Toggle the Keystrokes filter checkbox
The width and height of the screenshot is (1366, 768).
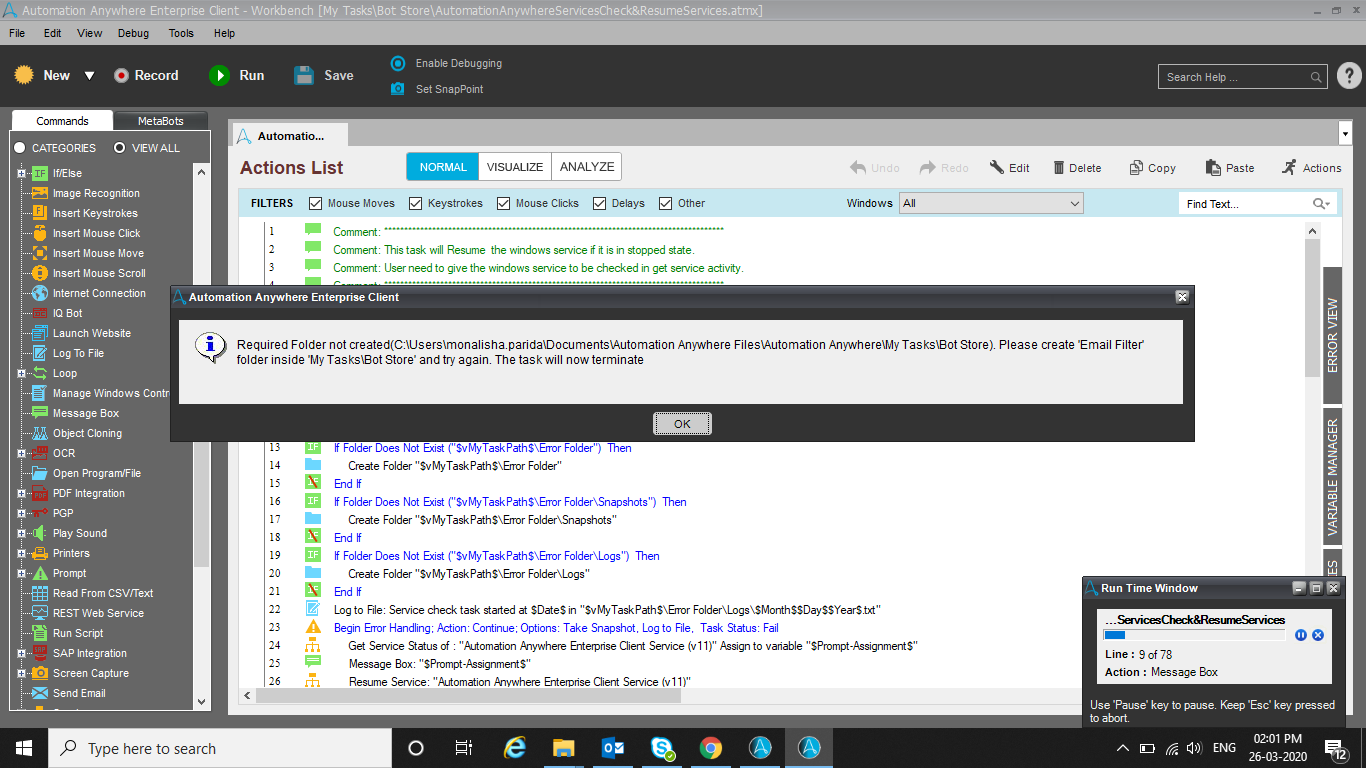(x=416, y=203)
